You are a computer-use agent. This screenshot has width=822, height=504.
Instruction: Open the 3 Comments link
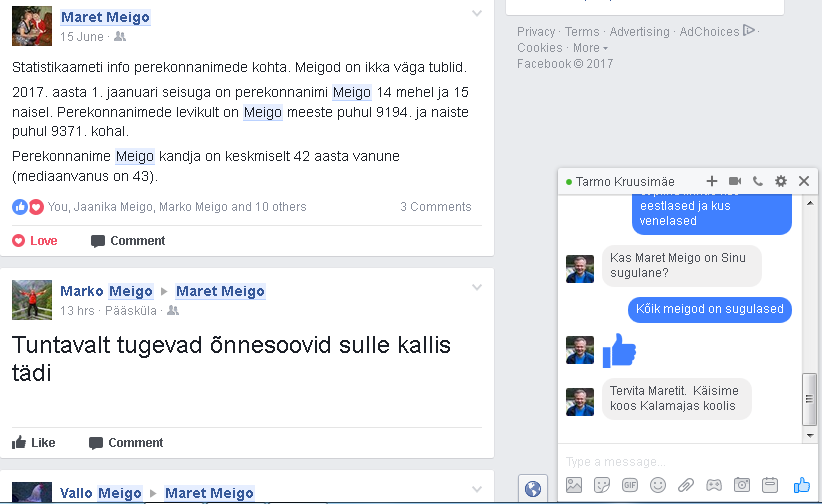pyautogui.click(x=436, y=207)
